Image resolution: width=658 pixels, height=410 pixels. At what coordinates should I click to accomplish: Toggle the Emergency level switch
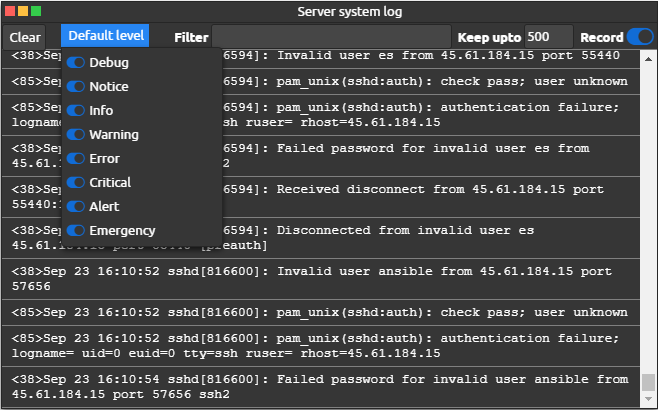[76, 231]
